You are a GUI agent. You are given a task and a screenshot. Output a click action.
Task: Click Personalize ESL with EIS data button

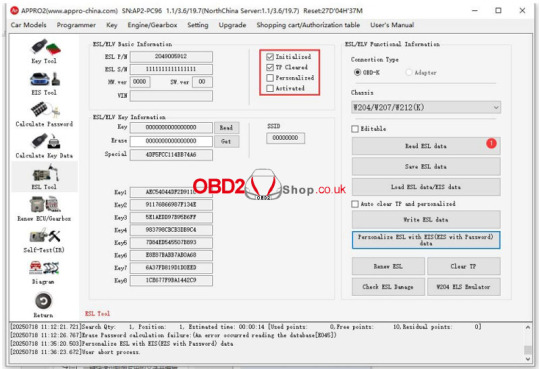tap(426, 240)
